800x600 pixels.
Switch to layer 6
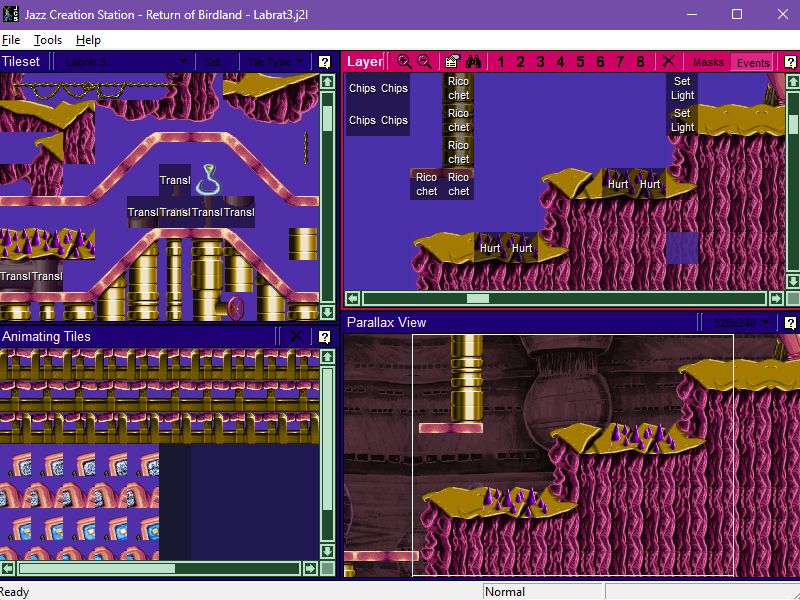click(600, 62)
